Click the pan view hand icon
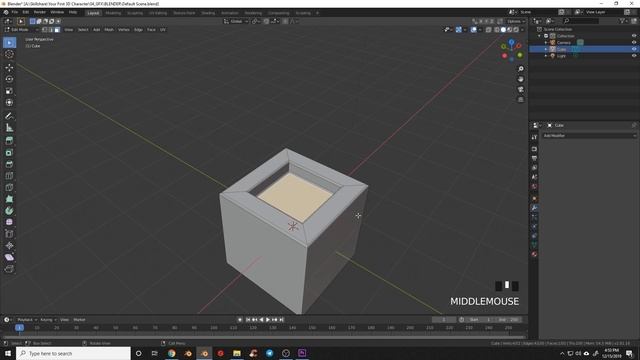Image resolution: width=640 pixels, height=360 pixels. (x=520, y=79)
